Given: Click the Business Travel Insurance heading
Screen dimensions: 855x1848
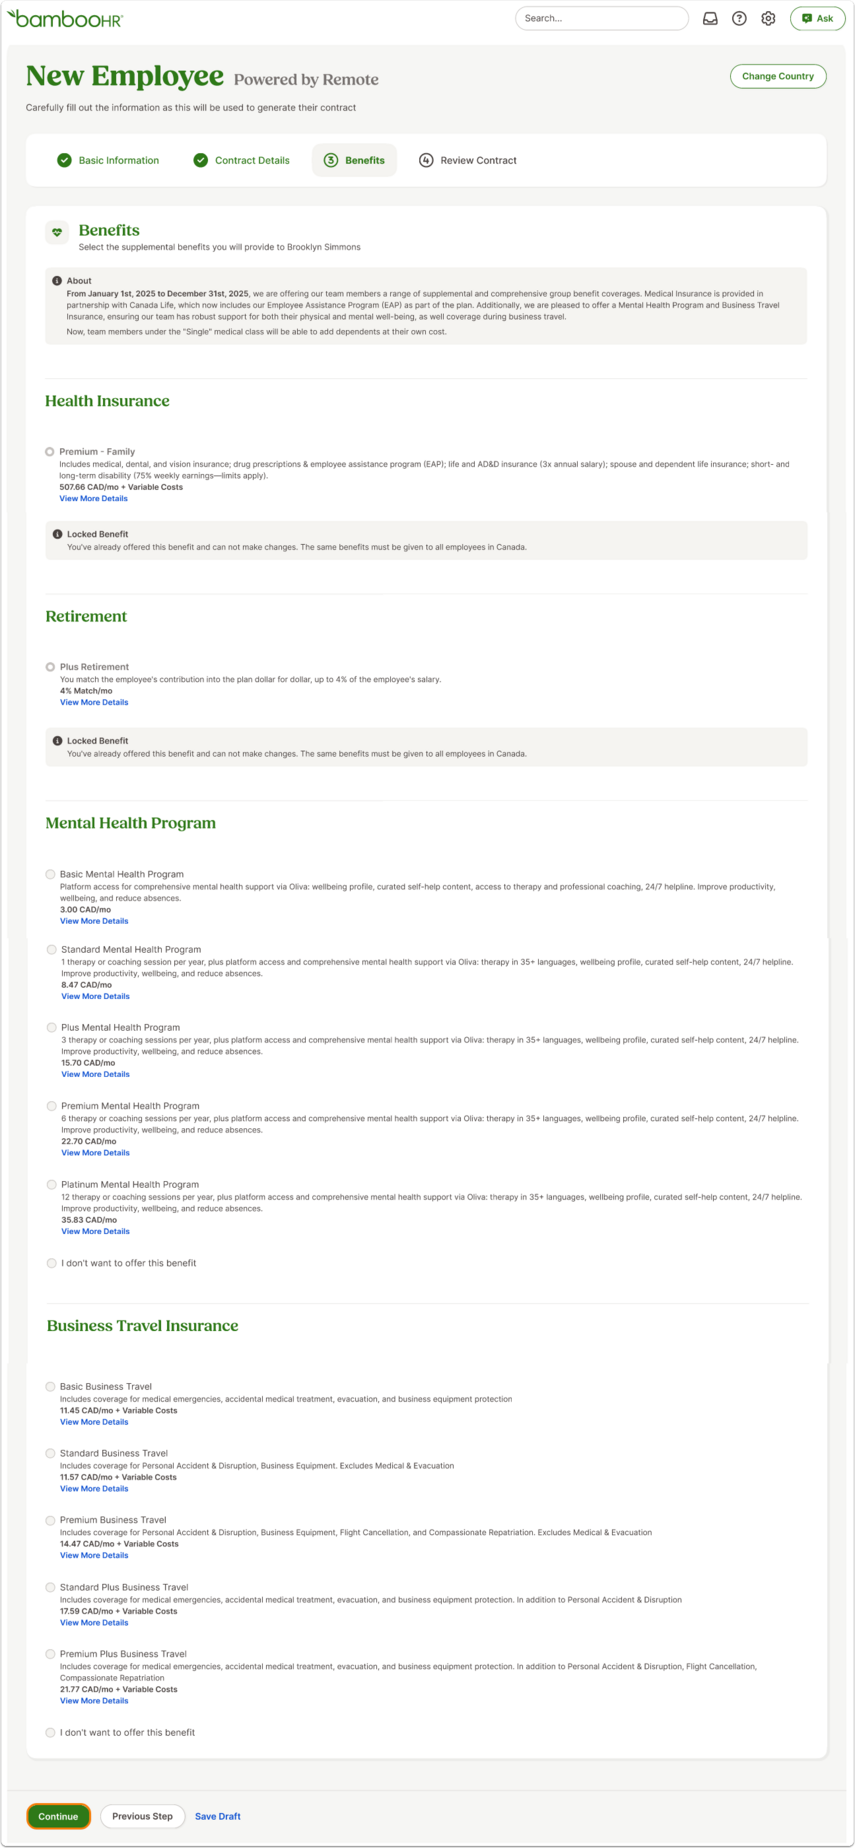Looking at the screenshot, I should [142, 1326].
